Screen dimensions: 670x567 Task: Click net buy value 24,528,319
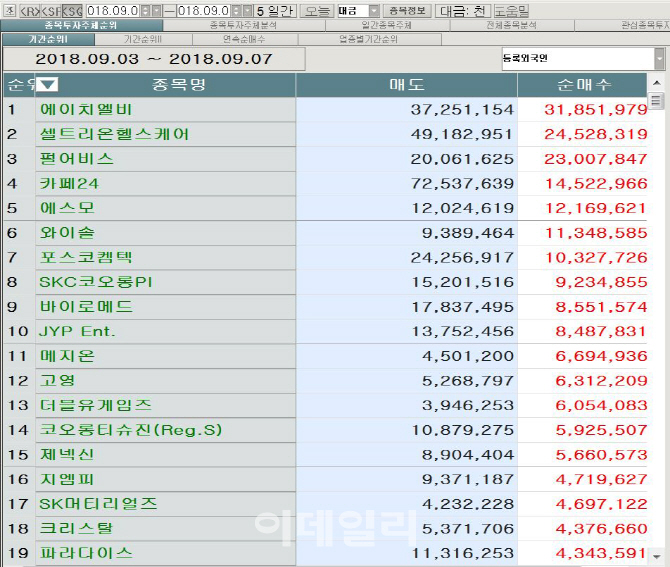596,135
